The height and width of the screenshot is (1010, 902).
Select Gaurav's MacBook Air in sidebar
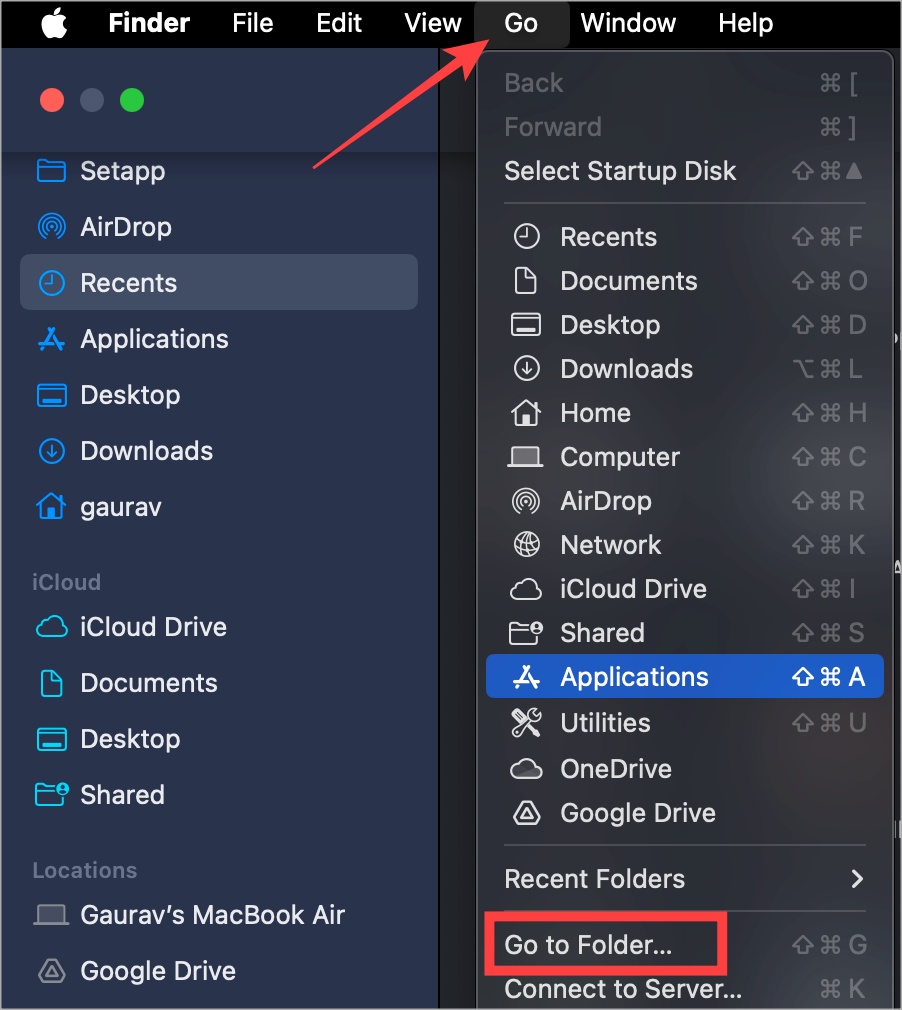[219, 915]
